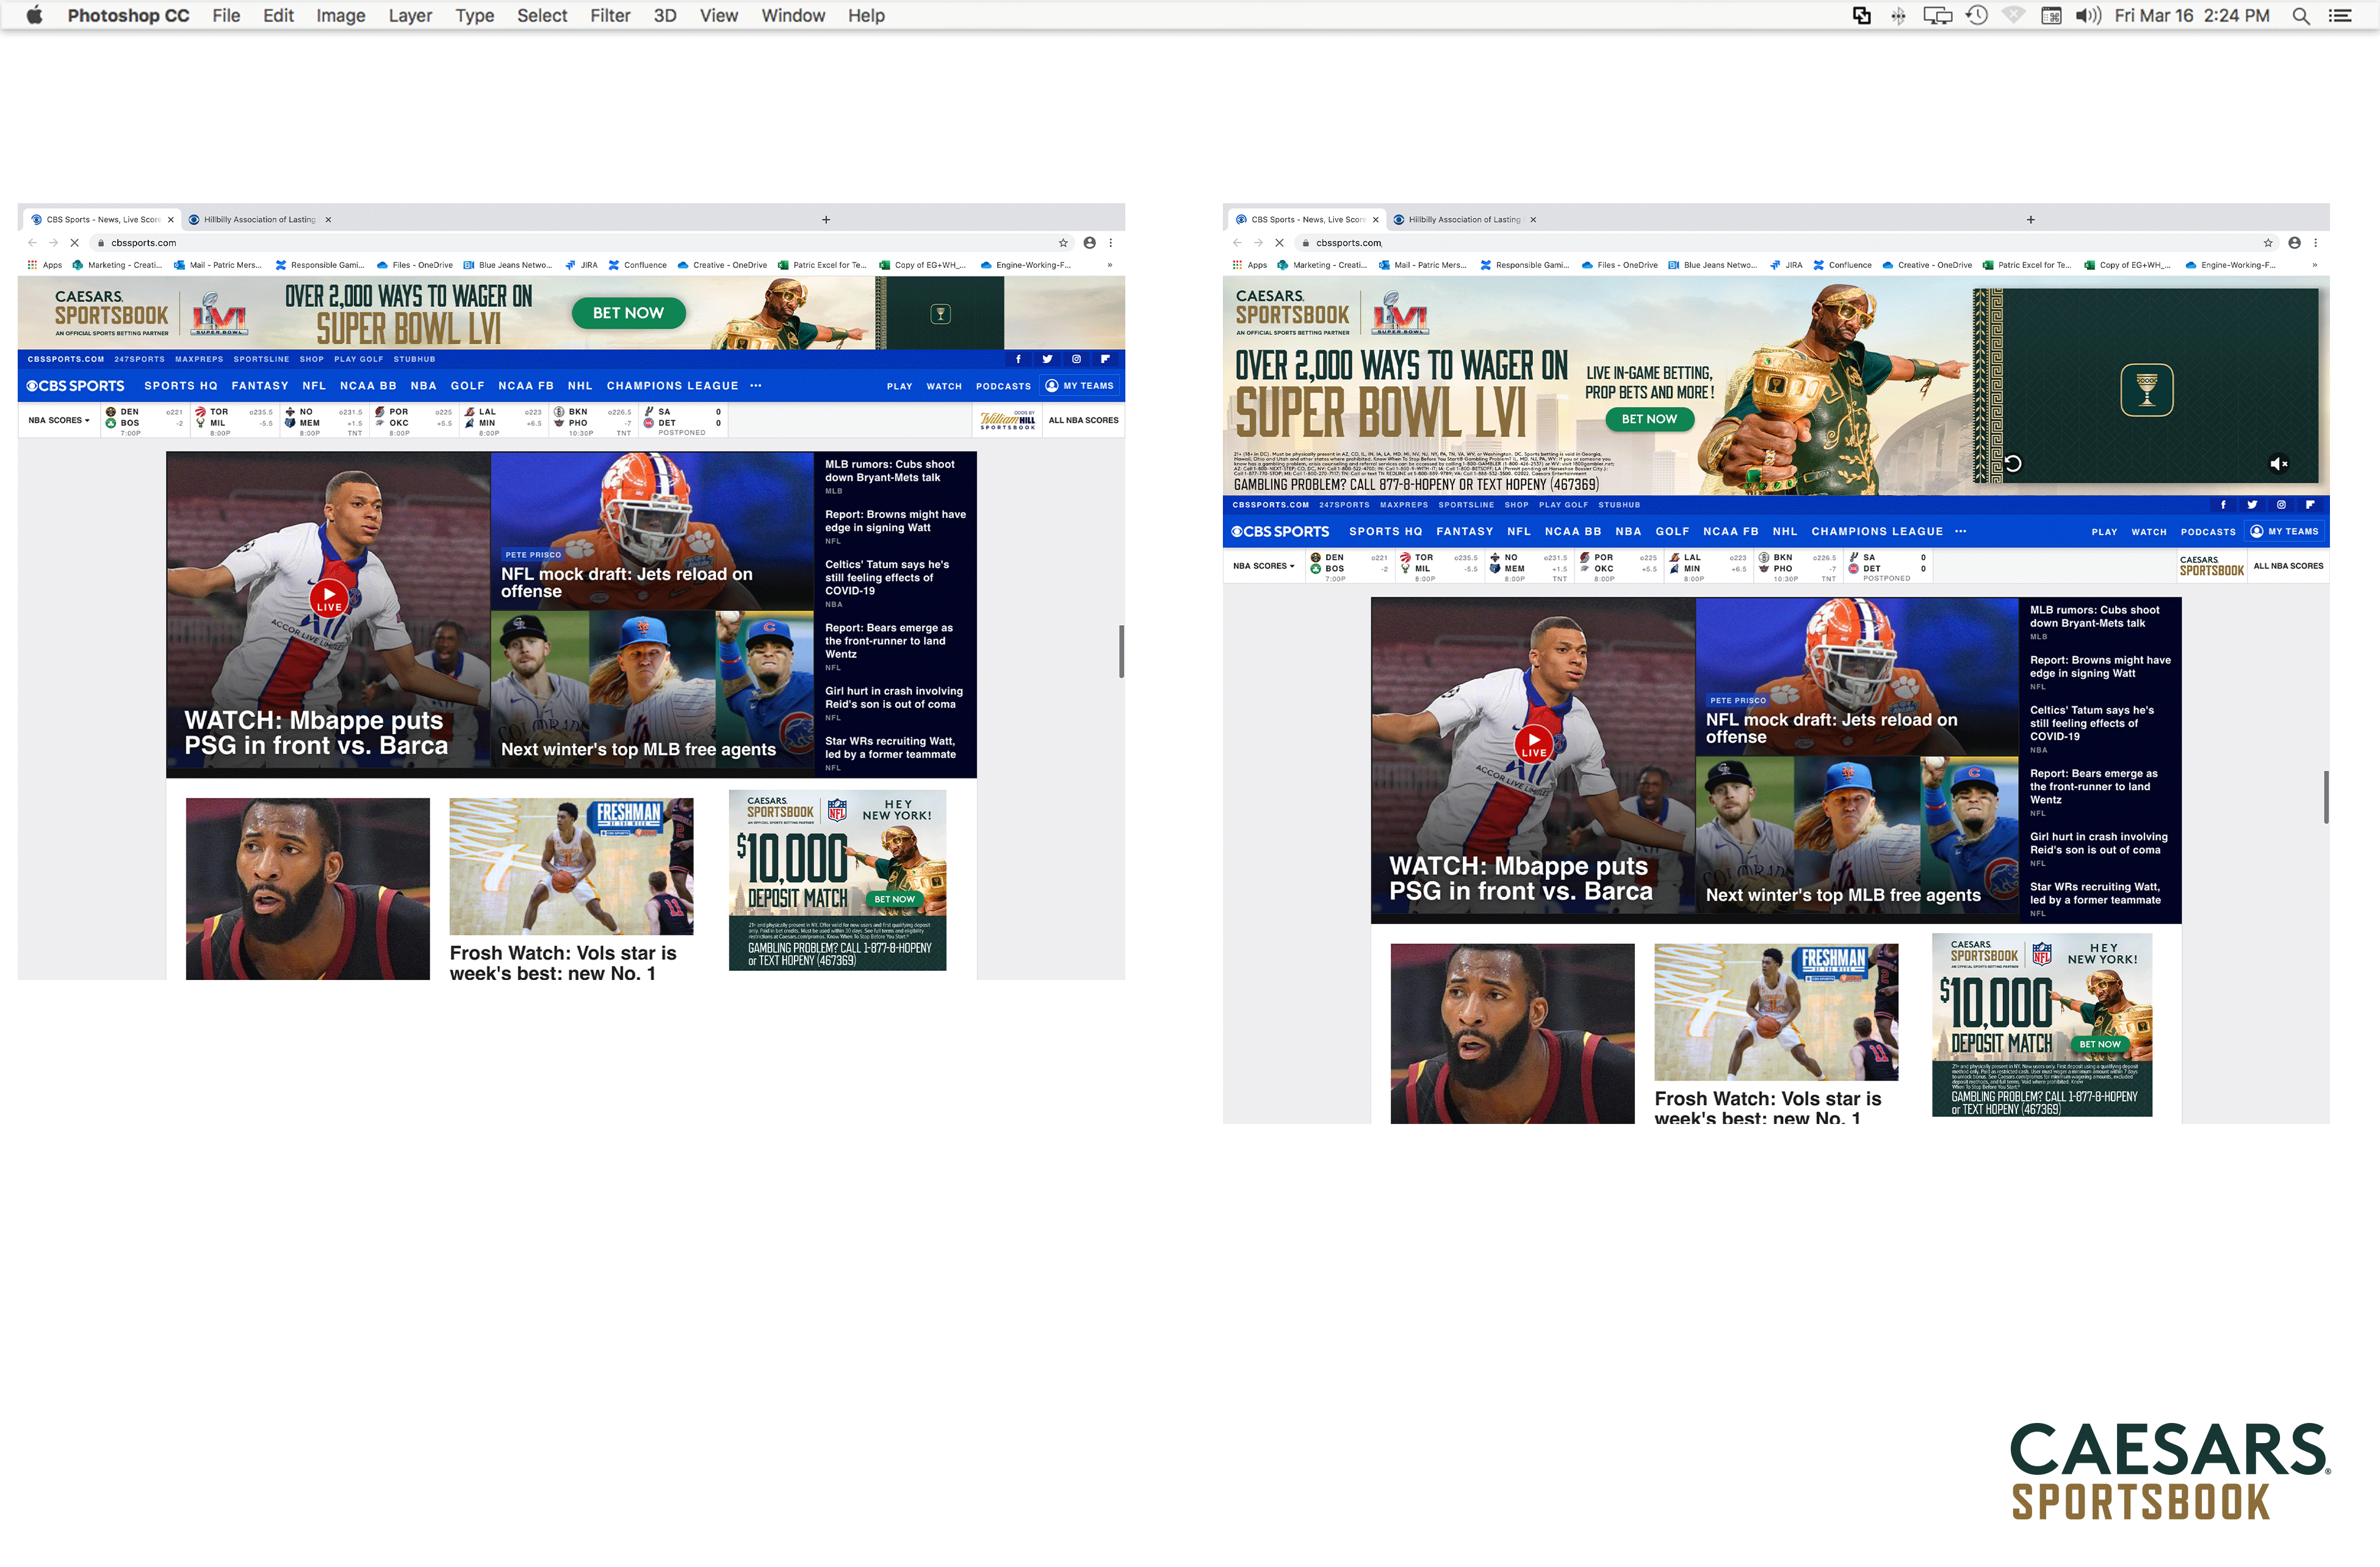Open MY TEAMS in left CBS nav
The height and width of the screenshot is (1567, 2380).
tap(1080, 385)
